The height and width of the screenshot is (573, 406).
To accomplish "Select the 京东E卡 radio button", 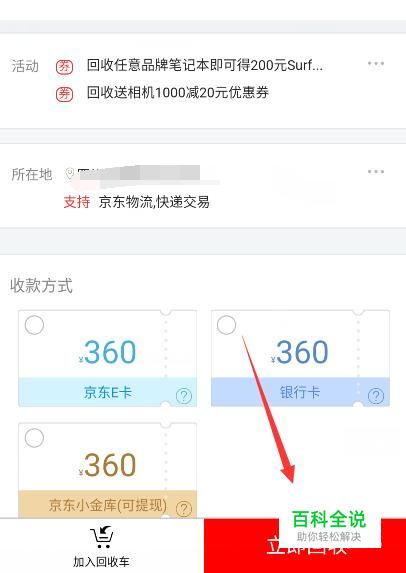I will [x=34, y=325].
